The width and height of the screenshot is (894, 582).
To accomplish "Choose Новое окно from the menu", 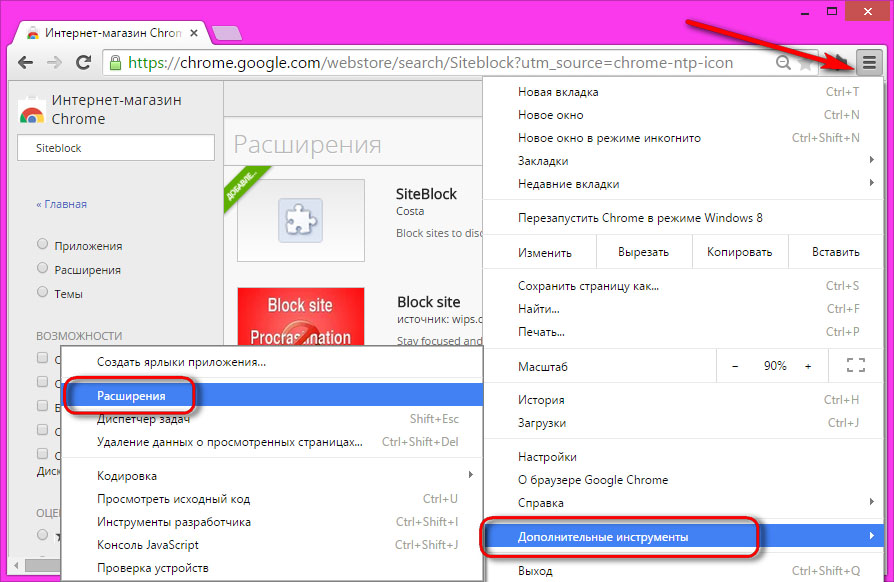I will click(682, 115).
